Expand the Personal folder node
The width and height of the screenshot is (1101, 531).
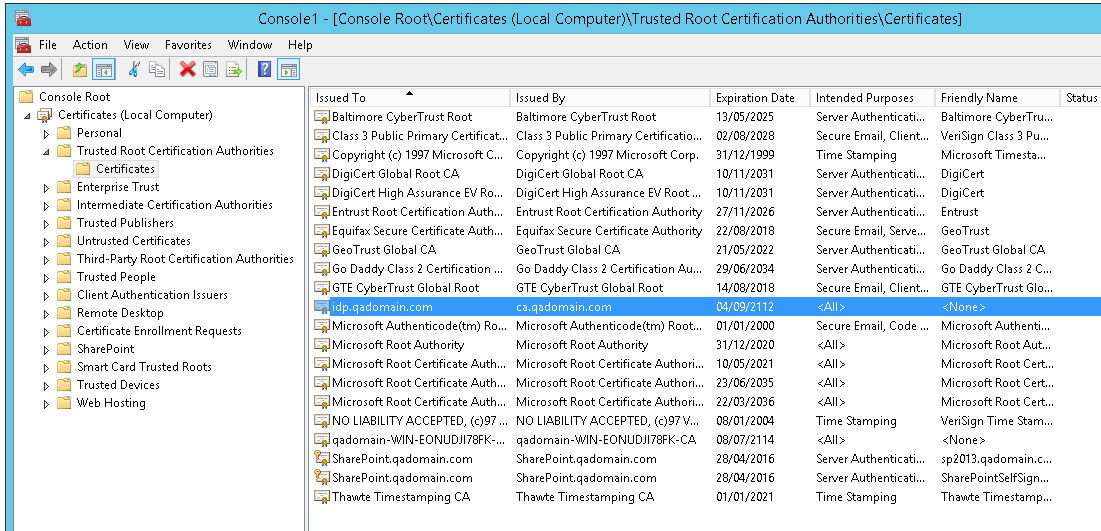point(46,133)
